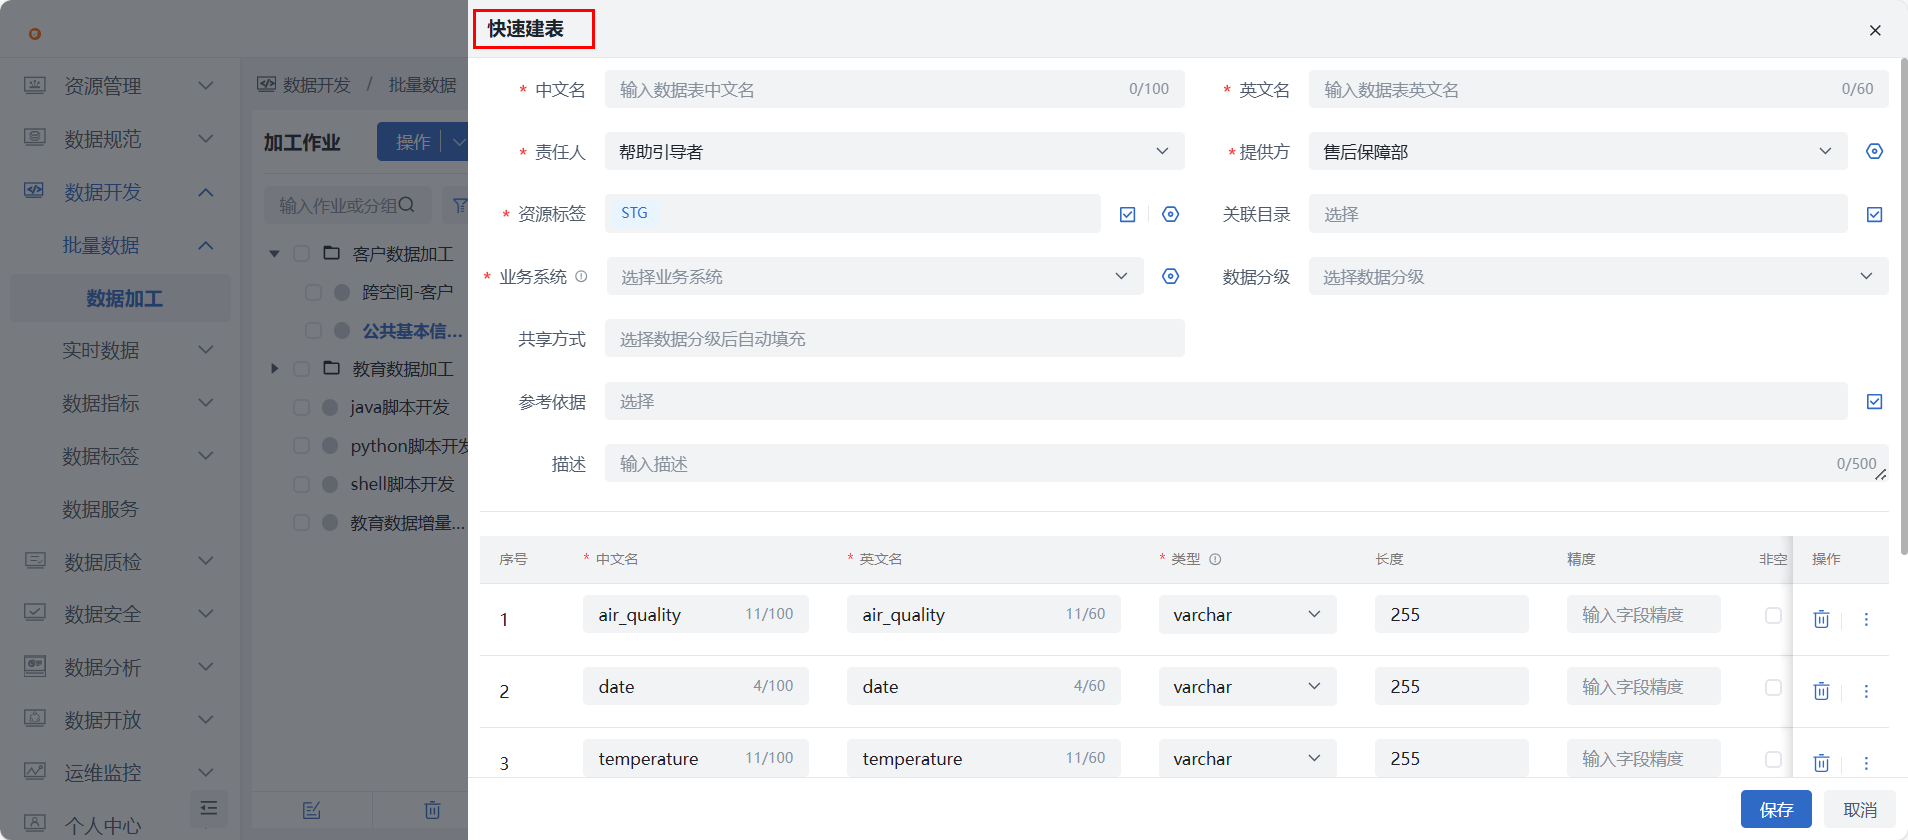
Task: Close the 快速建表 dialog
Action: (x=1875, y=30)
